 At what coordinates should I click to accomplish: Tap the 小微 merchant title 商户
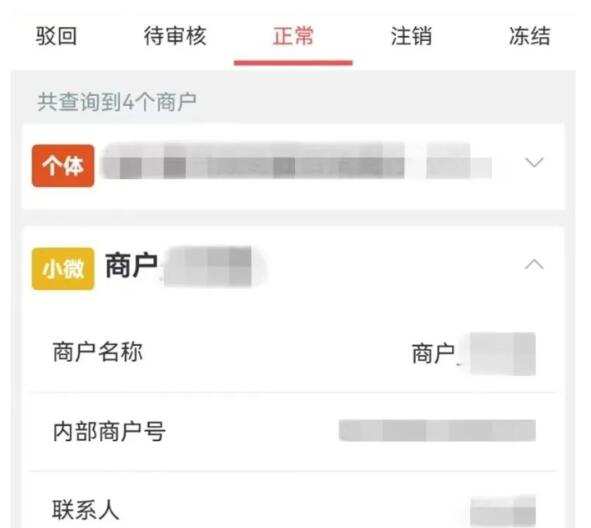click(x=131, y=266)
